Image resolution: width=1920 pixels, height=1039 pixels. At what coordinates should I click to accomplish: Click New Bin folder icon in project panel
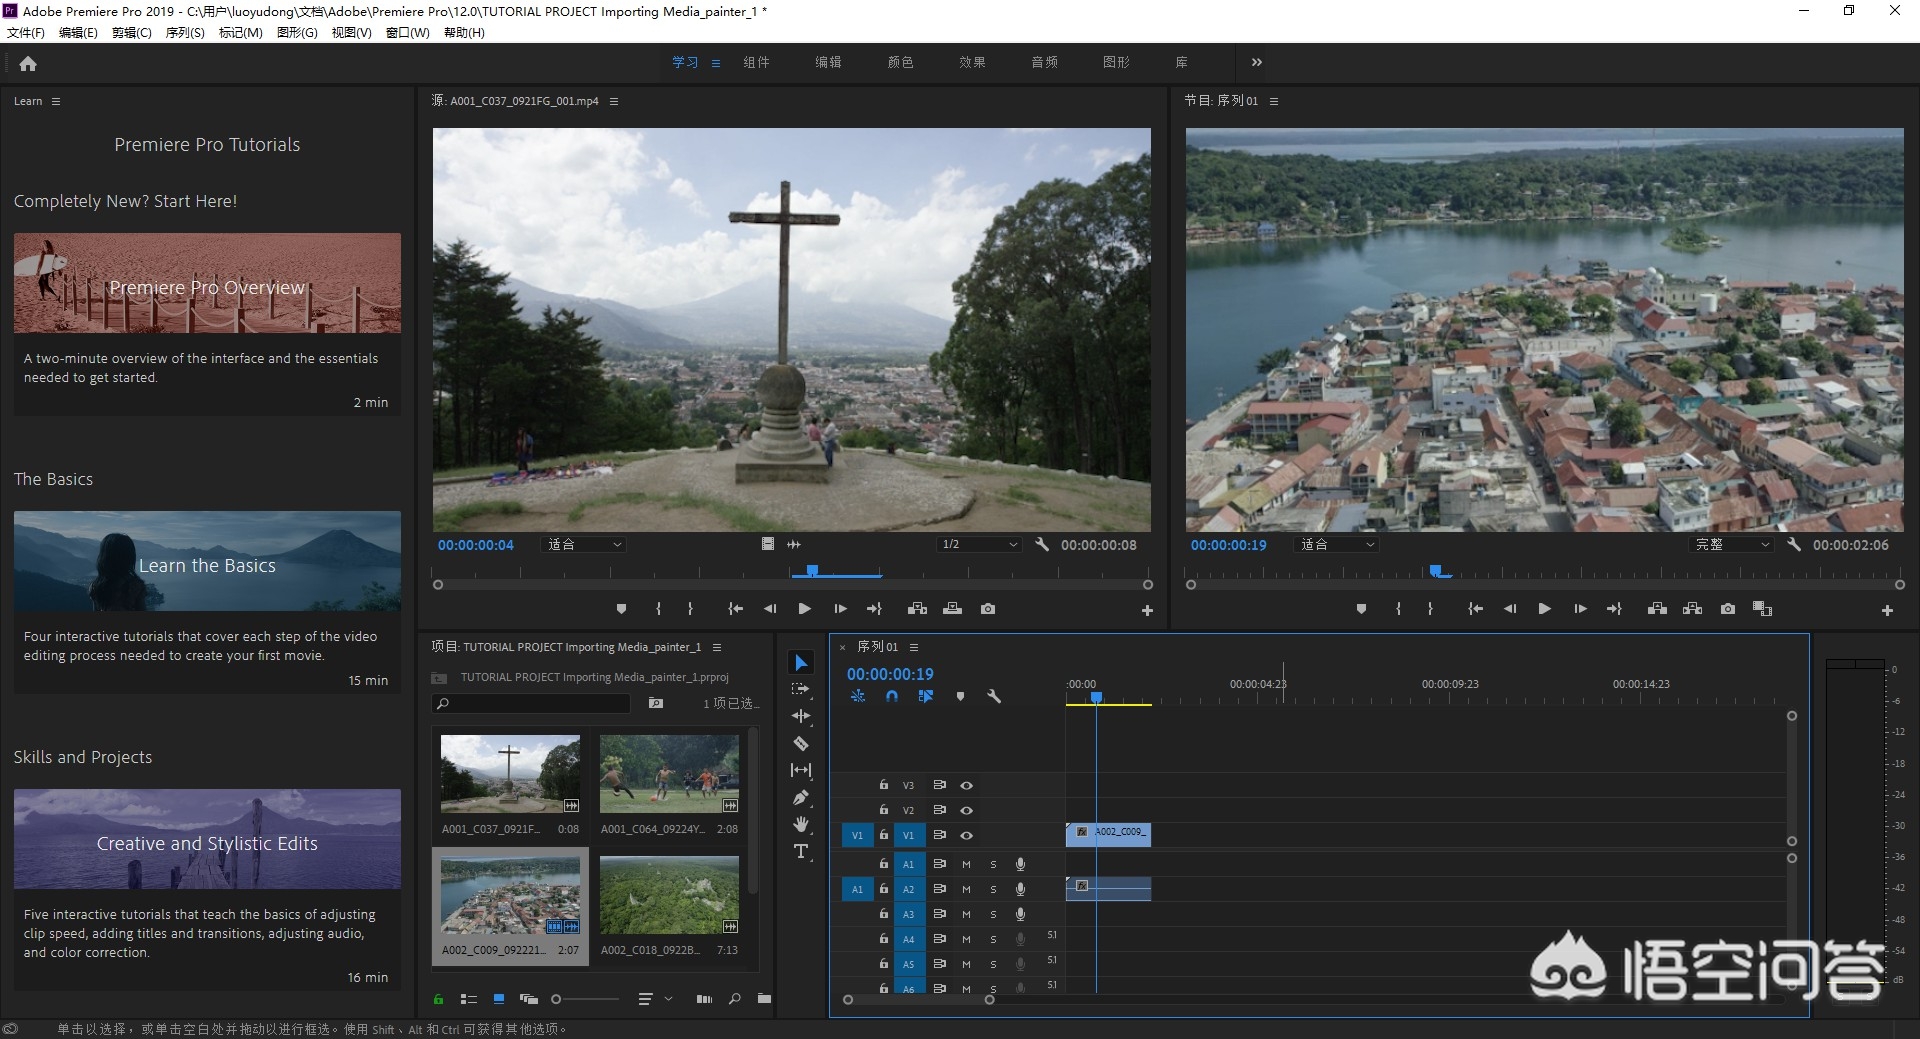[764, 999]
